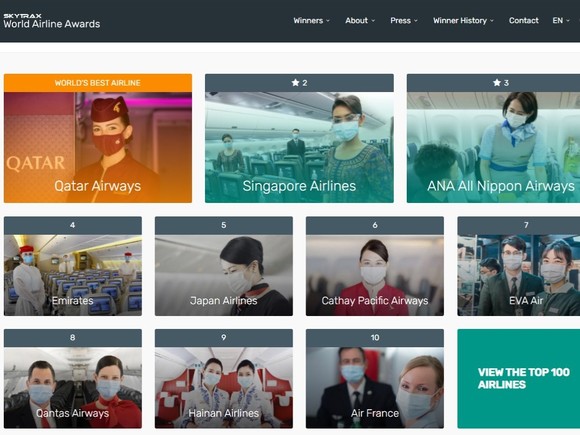Open the Qatar Airways winner card
Screen dimensions: 580x435
pos(98,138)
